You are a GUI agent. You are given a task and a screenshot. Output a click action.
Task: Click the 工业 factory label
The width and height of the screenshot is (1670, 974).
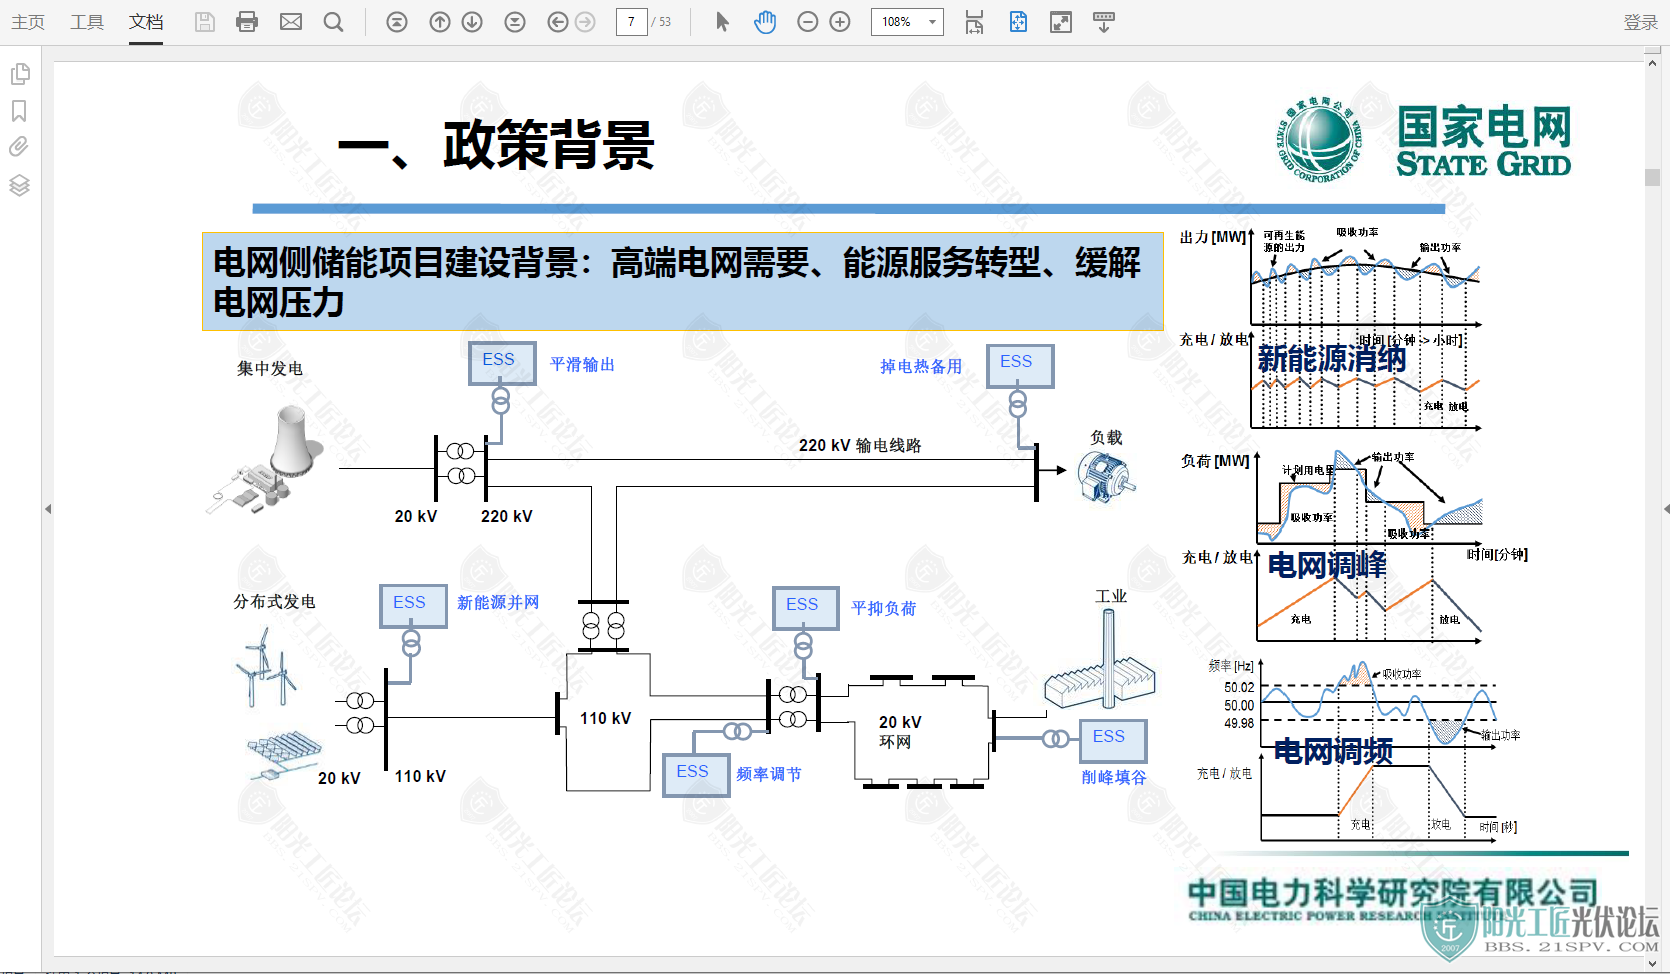pos(1111,596)
